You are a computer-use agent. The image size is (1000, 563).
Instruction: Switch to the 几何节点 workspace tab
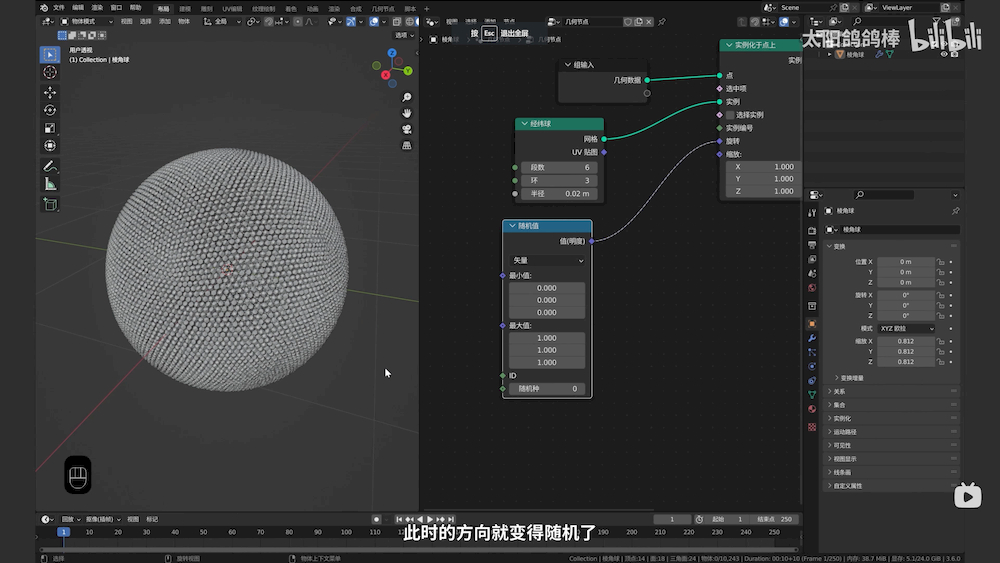(383, 9)
